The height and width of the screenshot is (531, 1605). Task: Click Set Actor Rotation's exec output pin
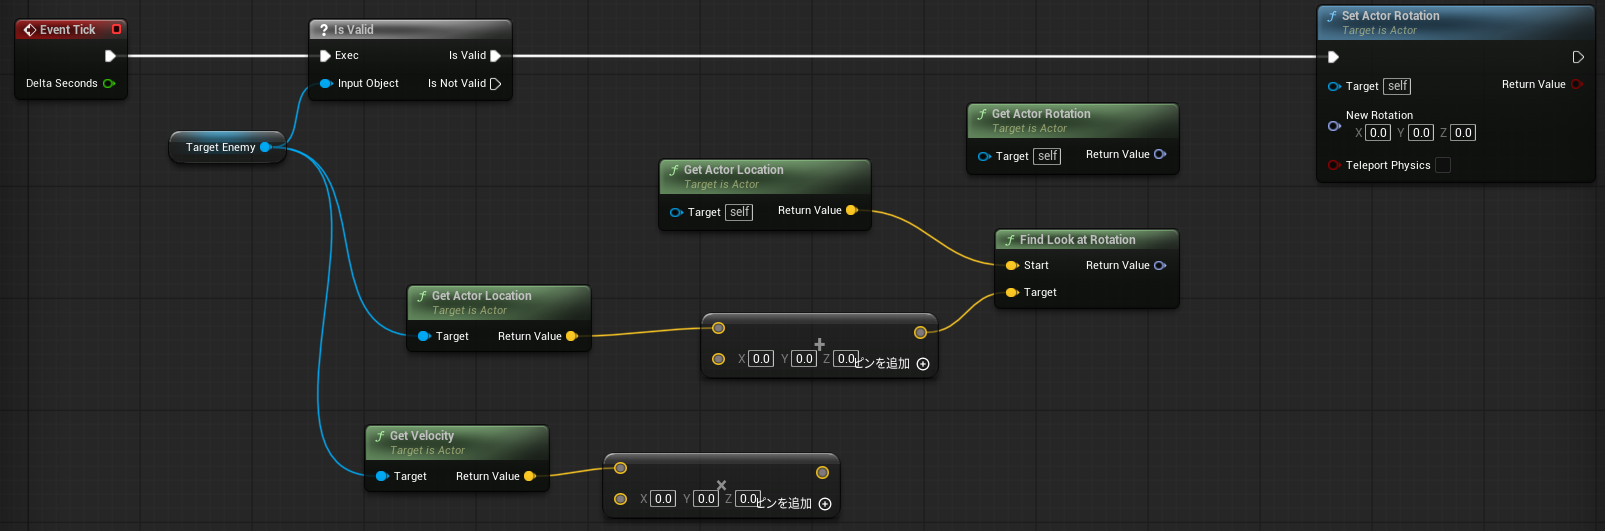[x=1578, y=57]
